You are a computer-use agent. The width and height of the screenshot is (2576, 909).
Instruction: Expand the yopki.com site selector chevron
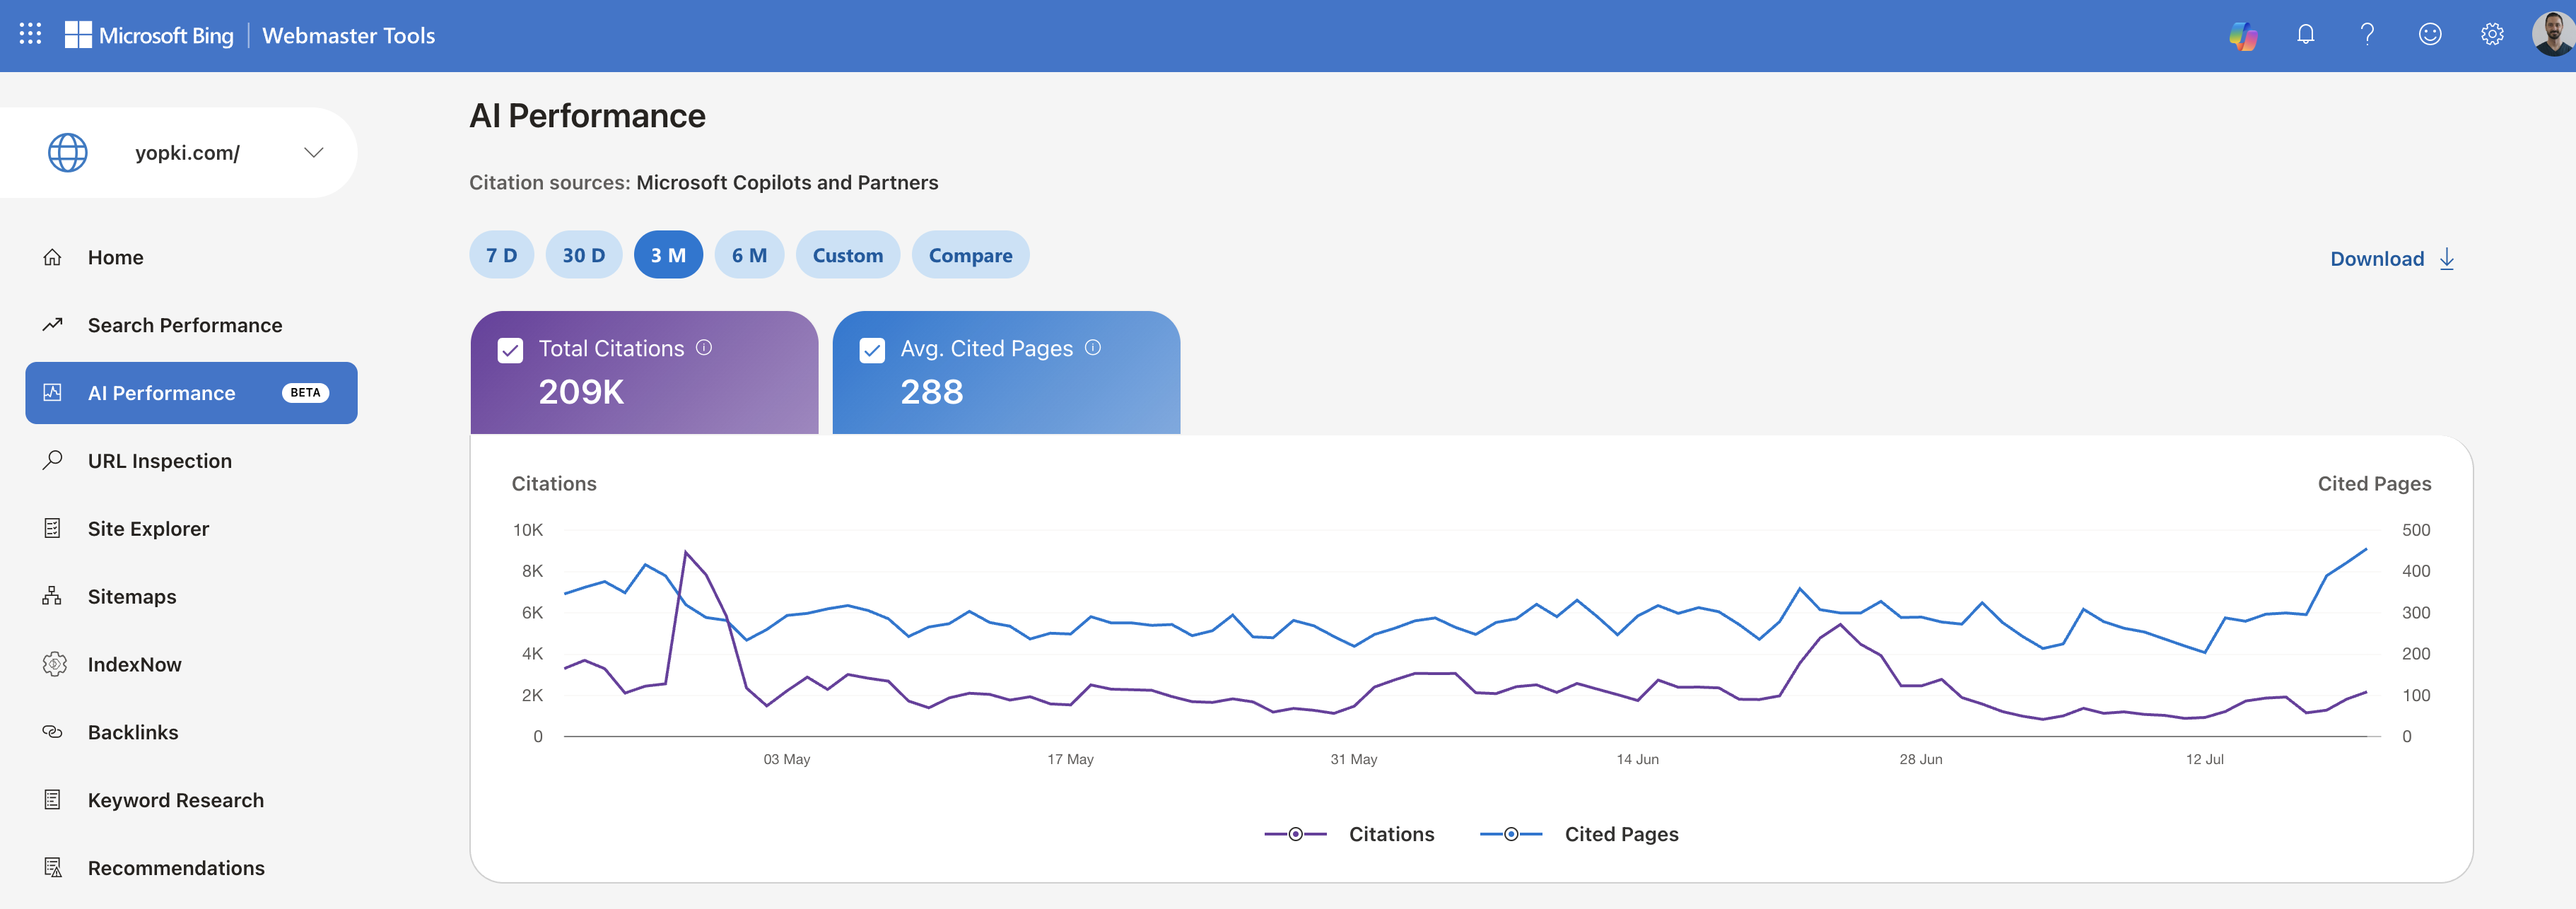[x=314, y=153]
